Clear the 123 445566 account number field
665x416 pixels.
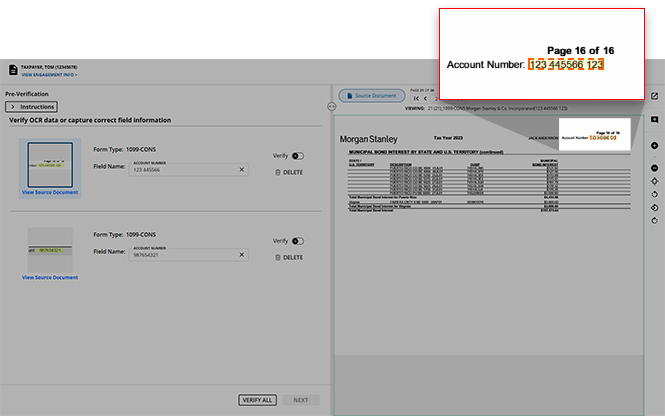242,170
